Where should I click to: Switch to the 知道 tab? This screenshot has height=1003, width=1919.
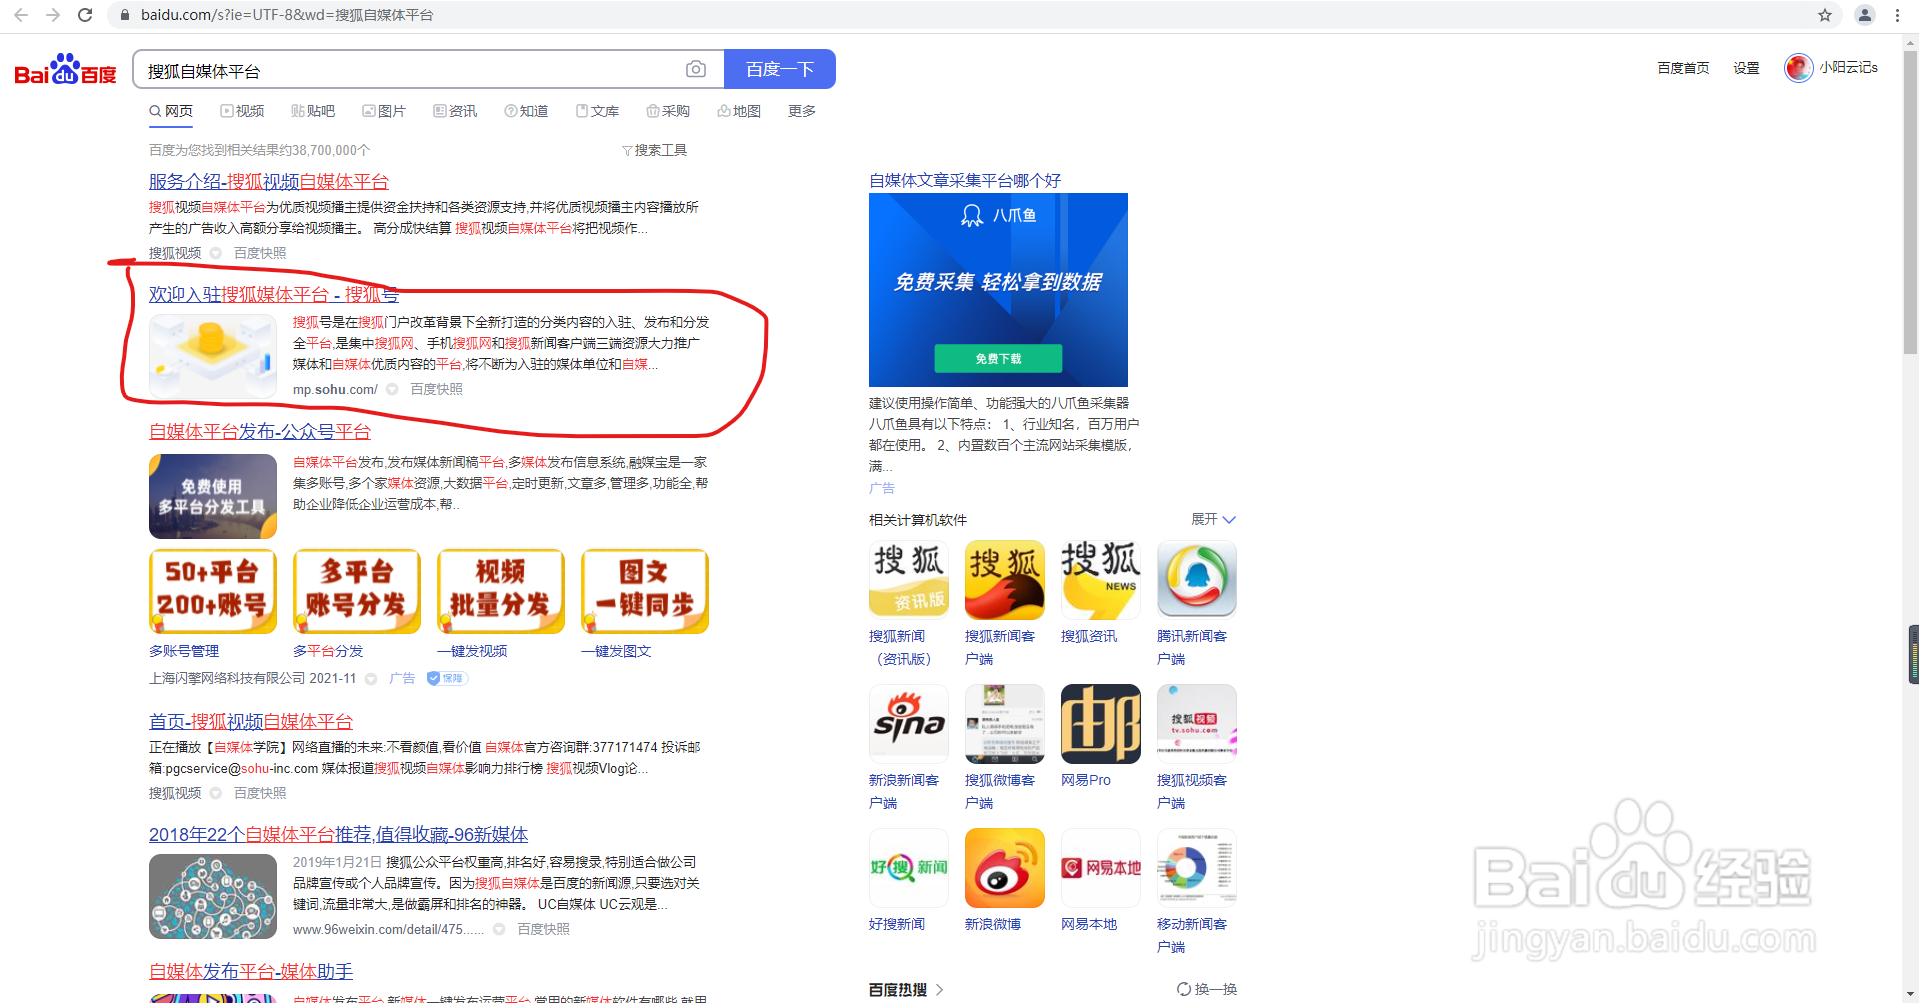click(526, 111)
